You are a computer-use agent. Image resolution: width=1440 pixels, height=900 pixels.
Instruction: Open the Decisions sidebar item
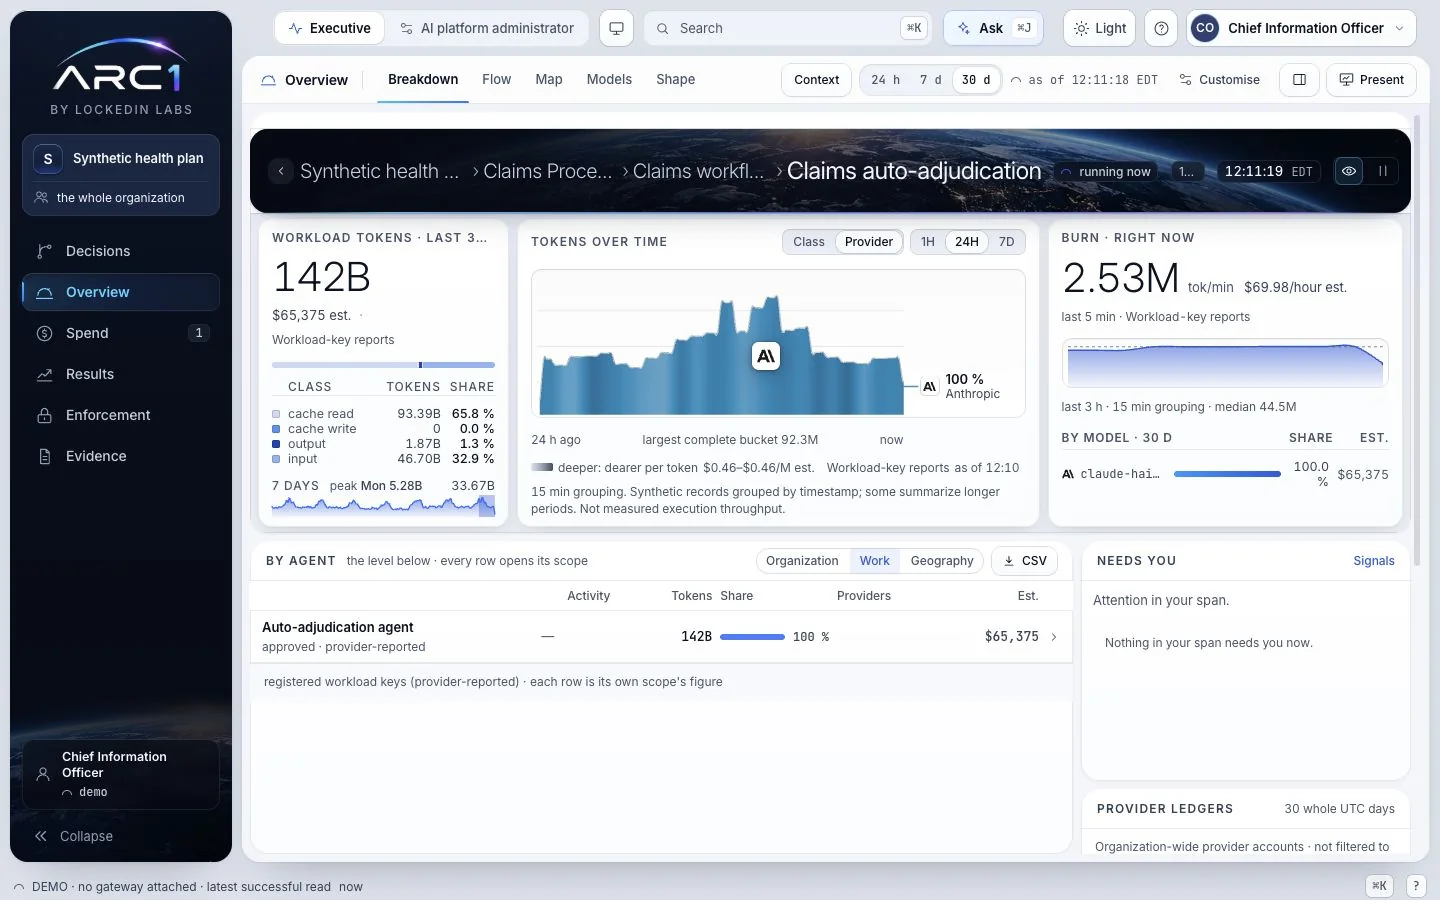point(120,251)
